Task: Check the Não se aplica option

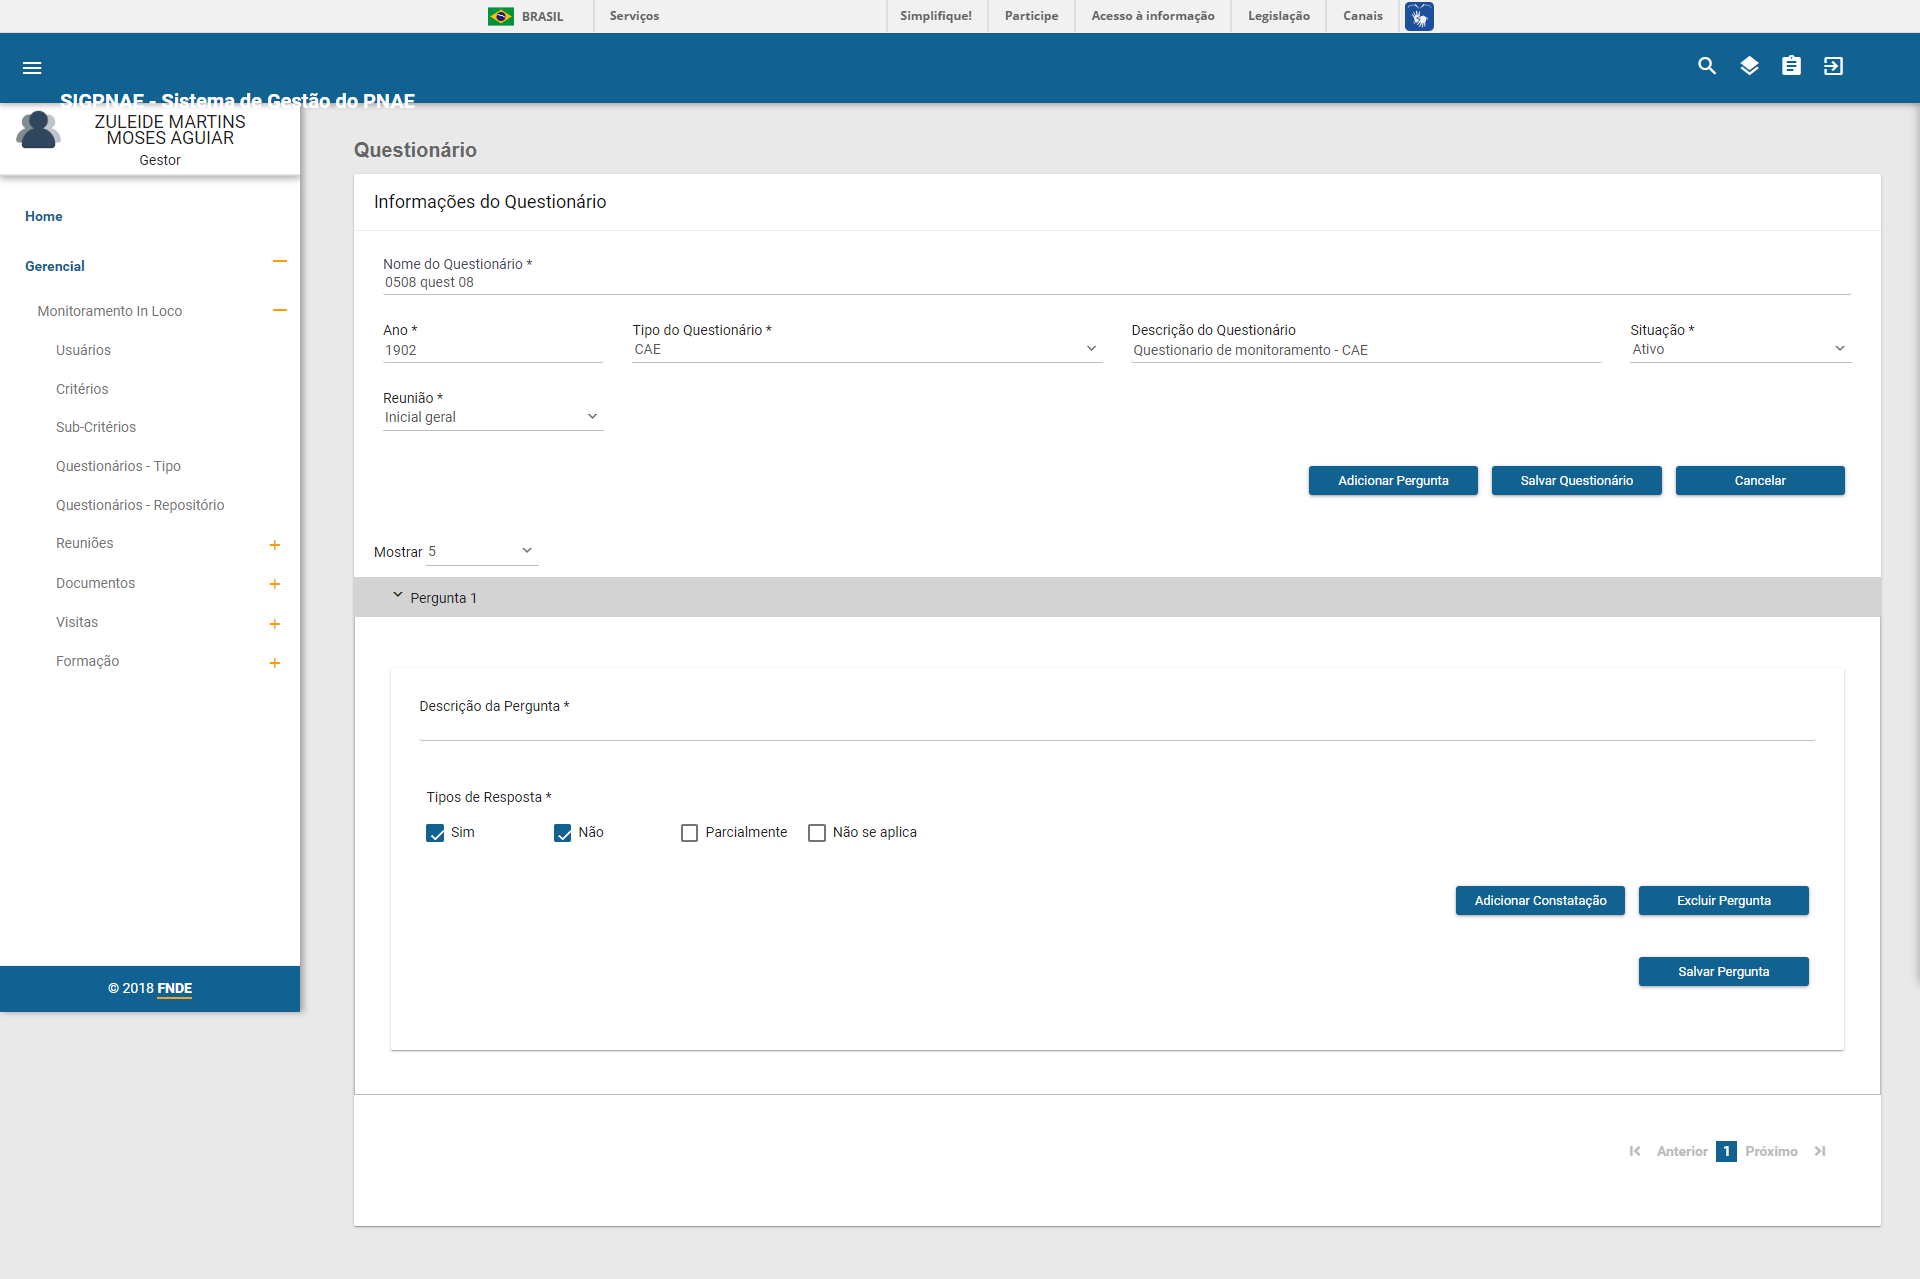Action: pos(817,833)
